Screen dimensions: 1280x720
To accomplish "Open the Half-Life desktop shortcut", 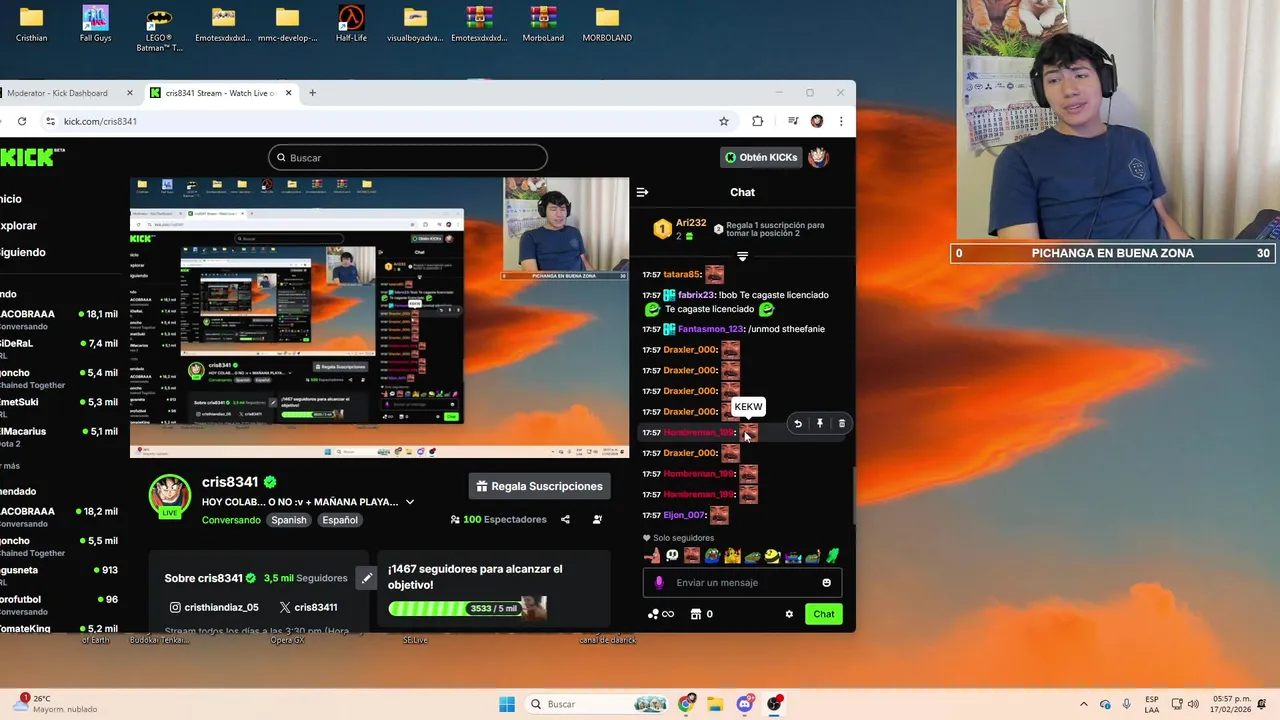I will [x=351, y=25].
